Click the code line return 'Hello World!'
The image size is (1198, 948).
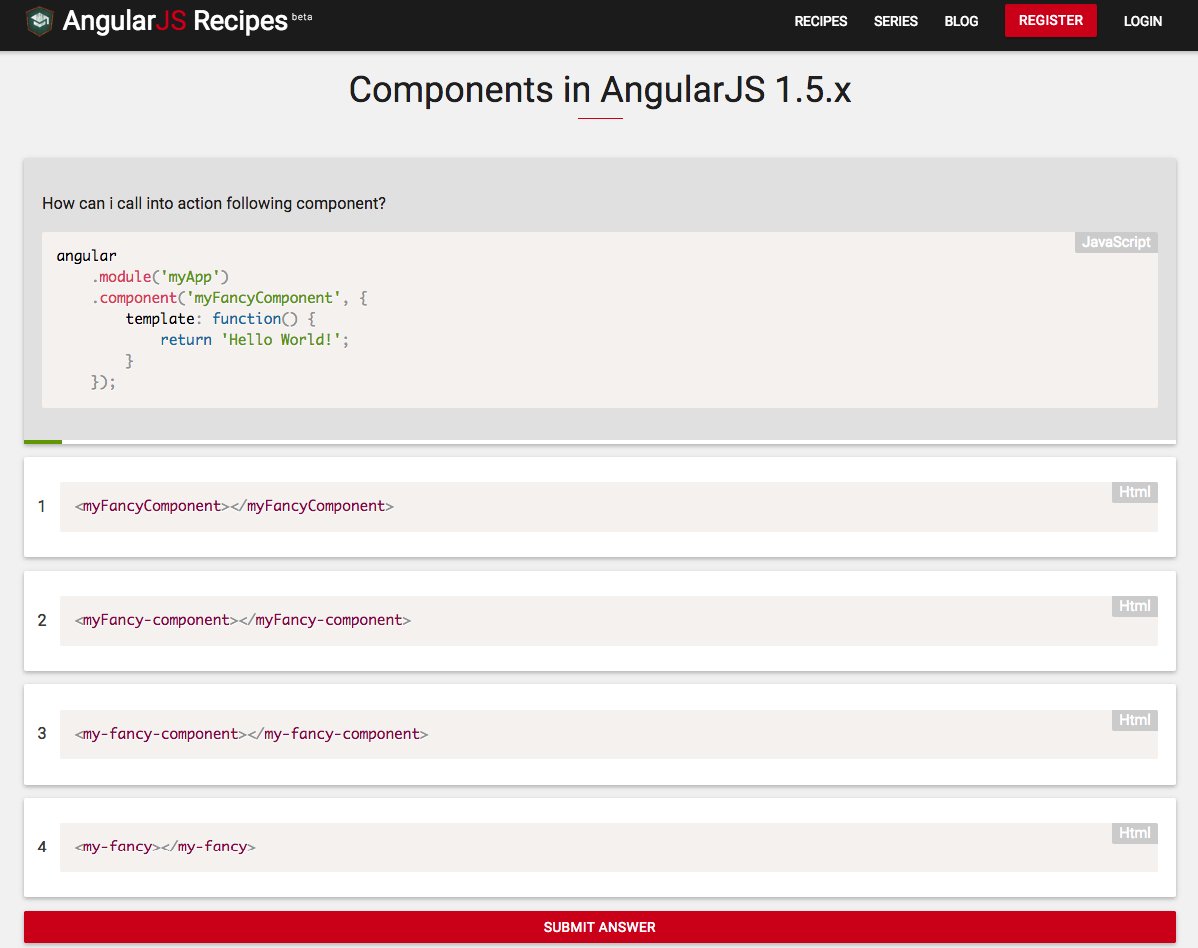[x=254, y=340]
